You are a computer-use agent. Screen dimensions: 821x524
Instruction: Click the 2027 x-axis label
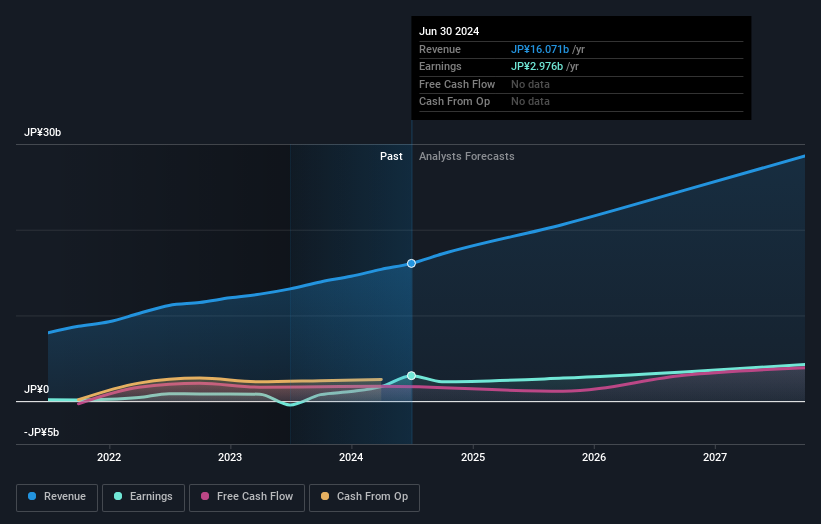click(x=715, y=457)
